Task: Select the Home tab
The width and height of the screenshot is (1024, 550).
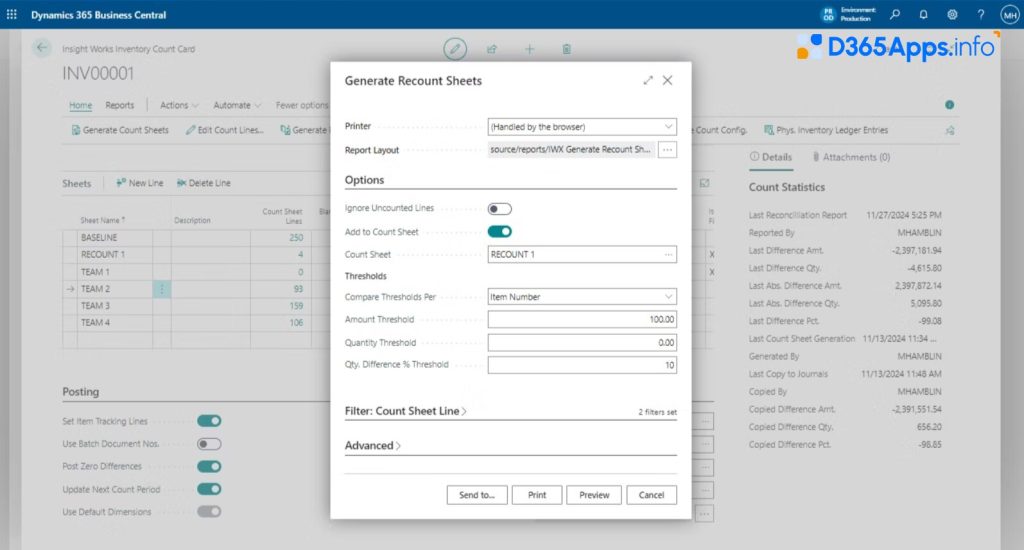Action: click(80, 105)
